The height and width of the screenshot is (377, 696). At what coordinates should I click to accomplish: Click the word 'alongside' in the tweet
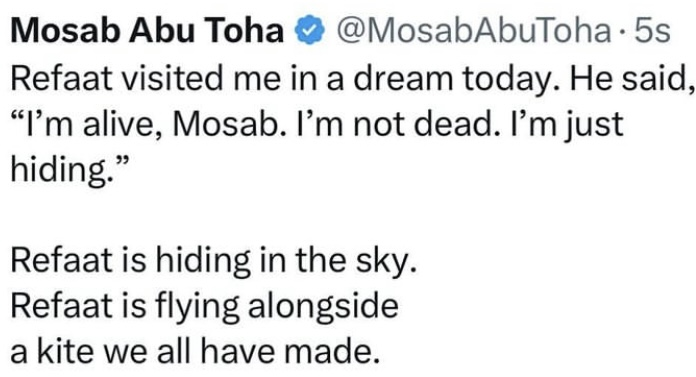323,306
